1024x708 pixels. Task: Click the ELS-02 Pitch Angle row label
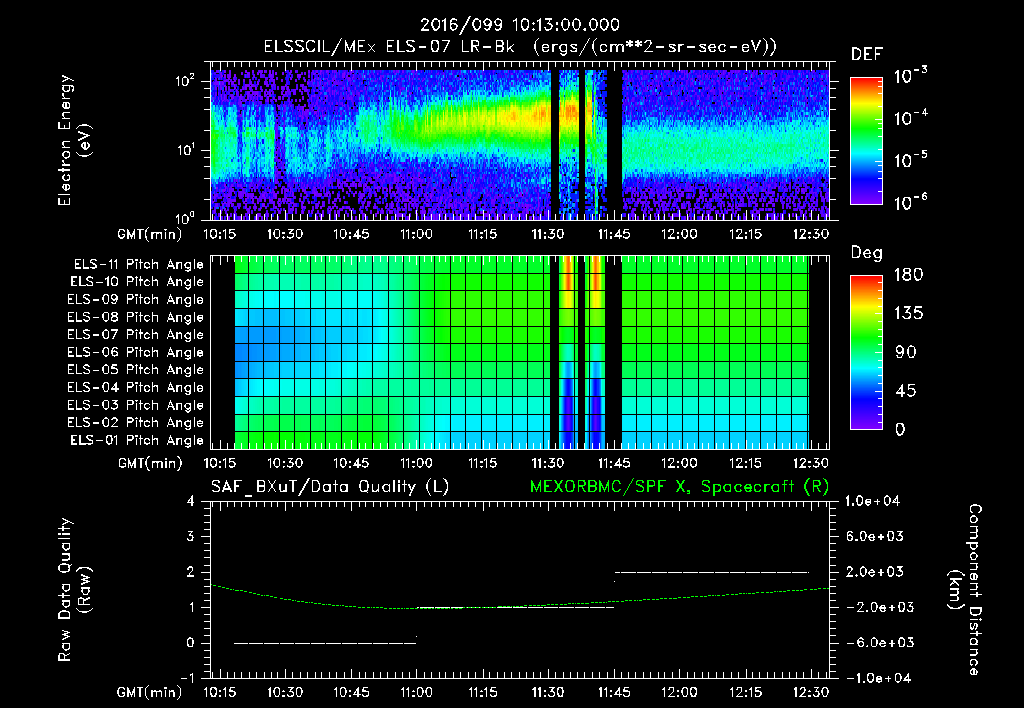[x=136, y=423]
